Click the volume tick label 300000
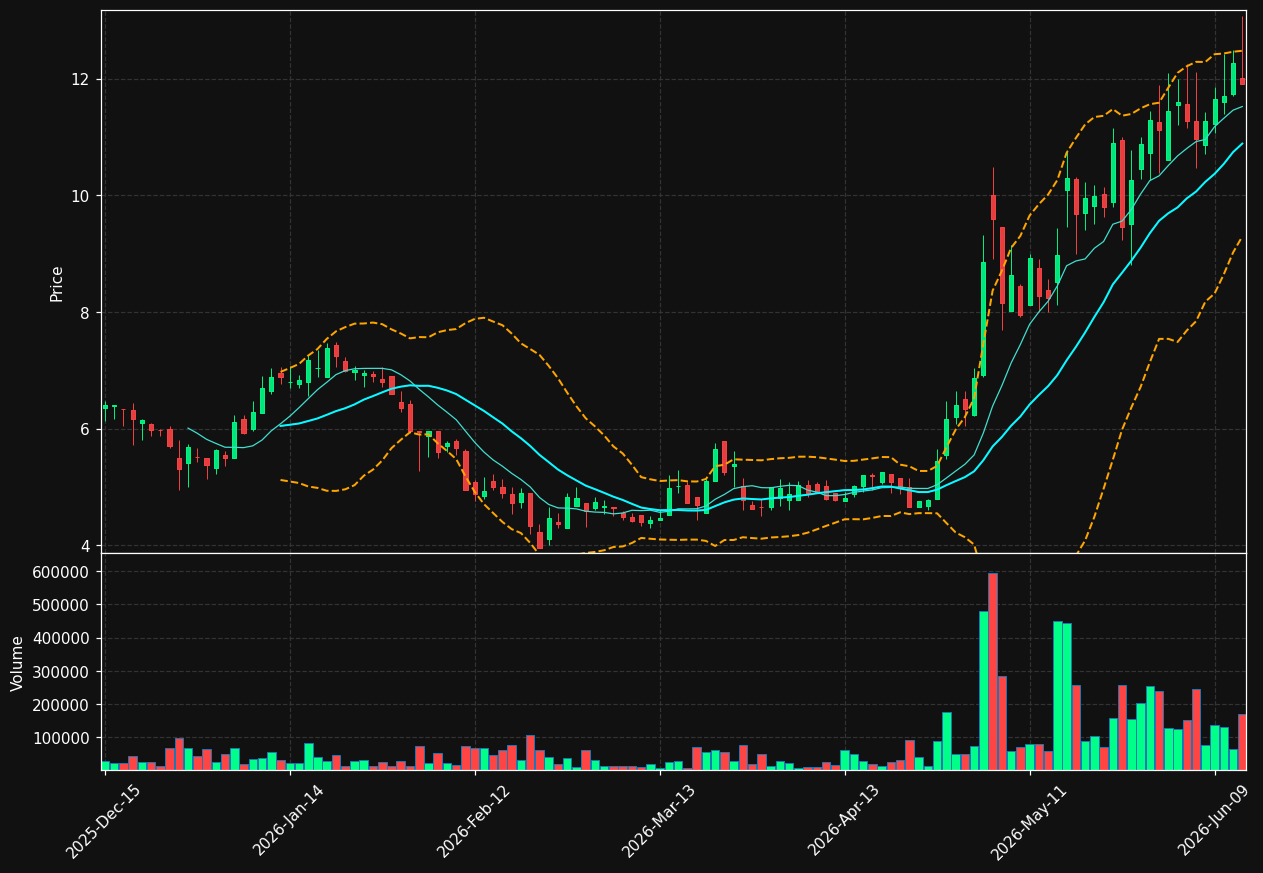1263x873 pixels. tap(62, 672)
